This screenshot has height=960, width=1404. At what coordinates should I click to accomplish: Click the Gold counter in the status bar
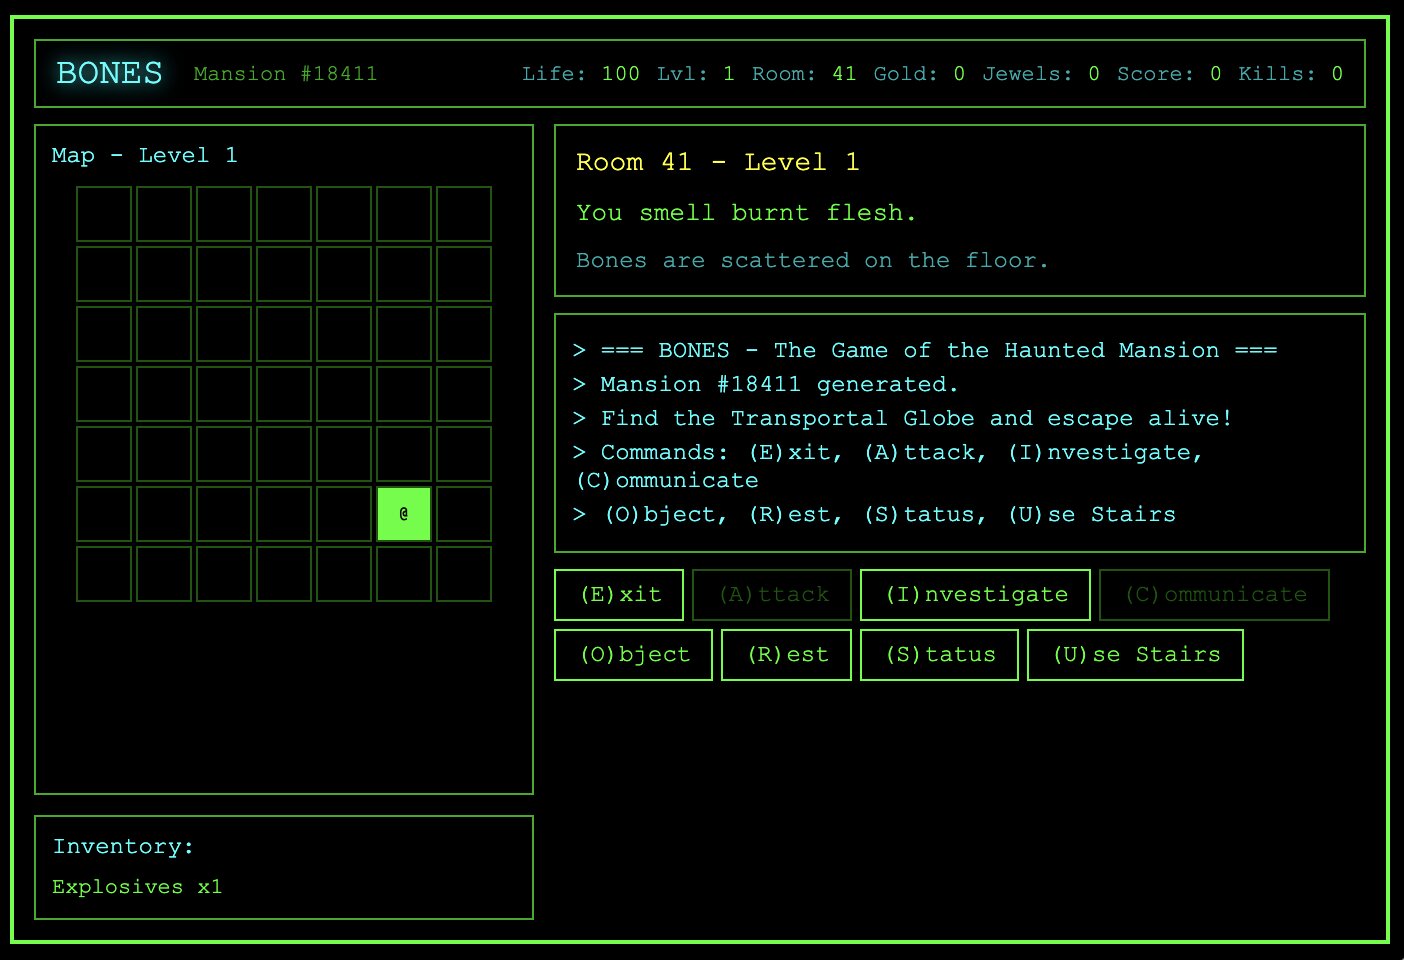coord(915,73)
